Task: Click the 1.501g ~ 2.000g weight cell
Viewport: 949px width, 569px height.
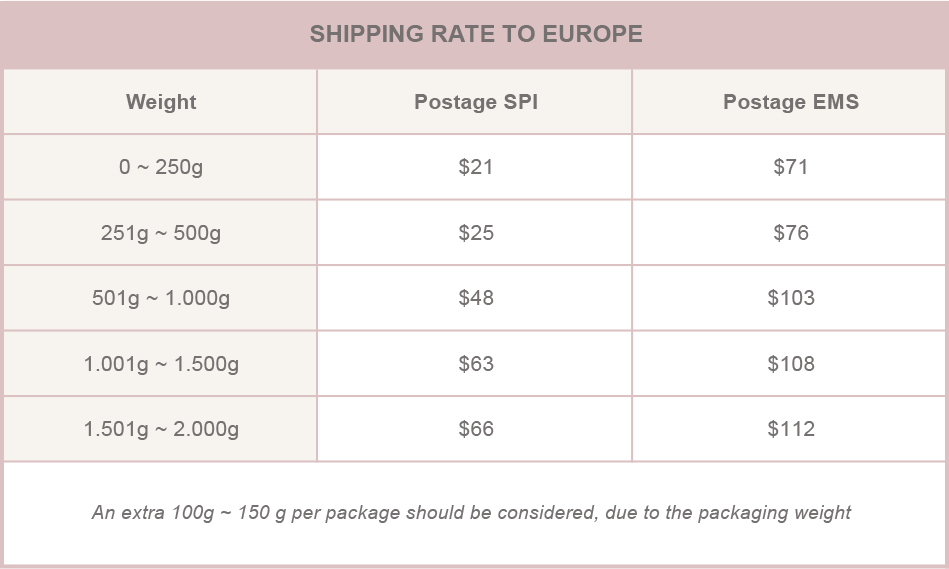Action: pyautogui.click(x=160, y=429)
